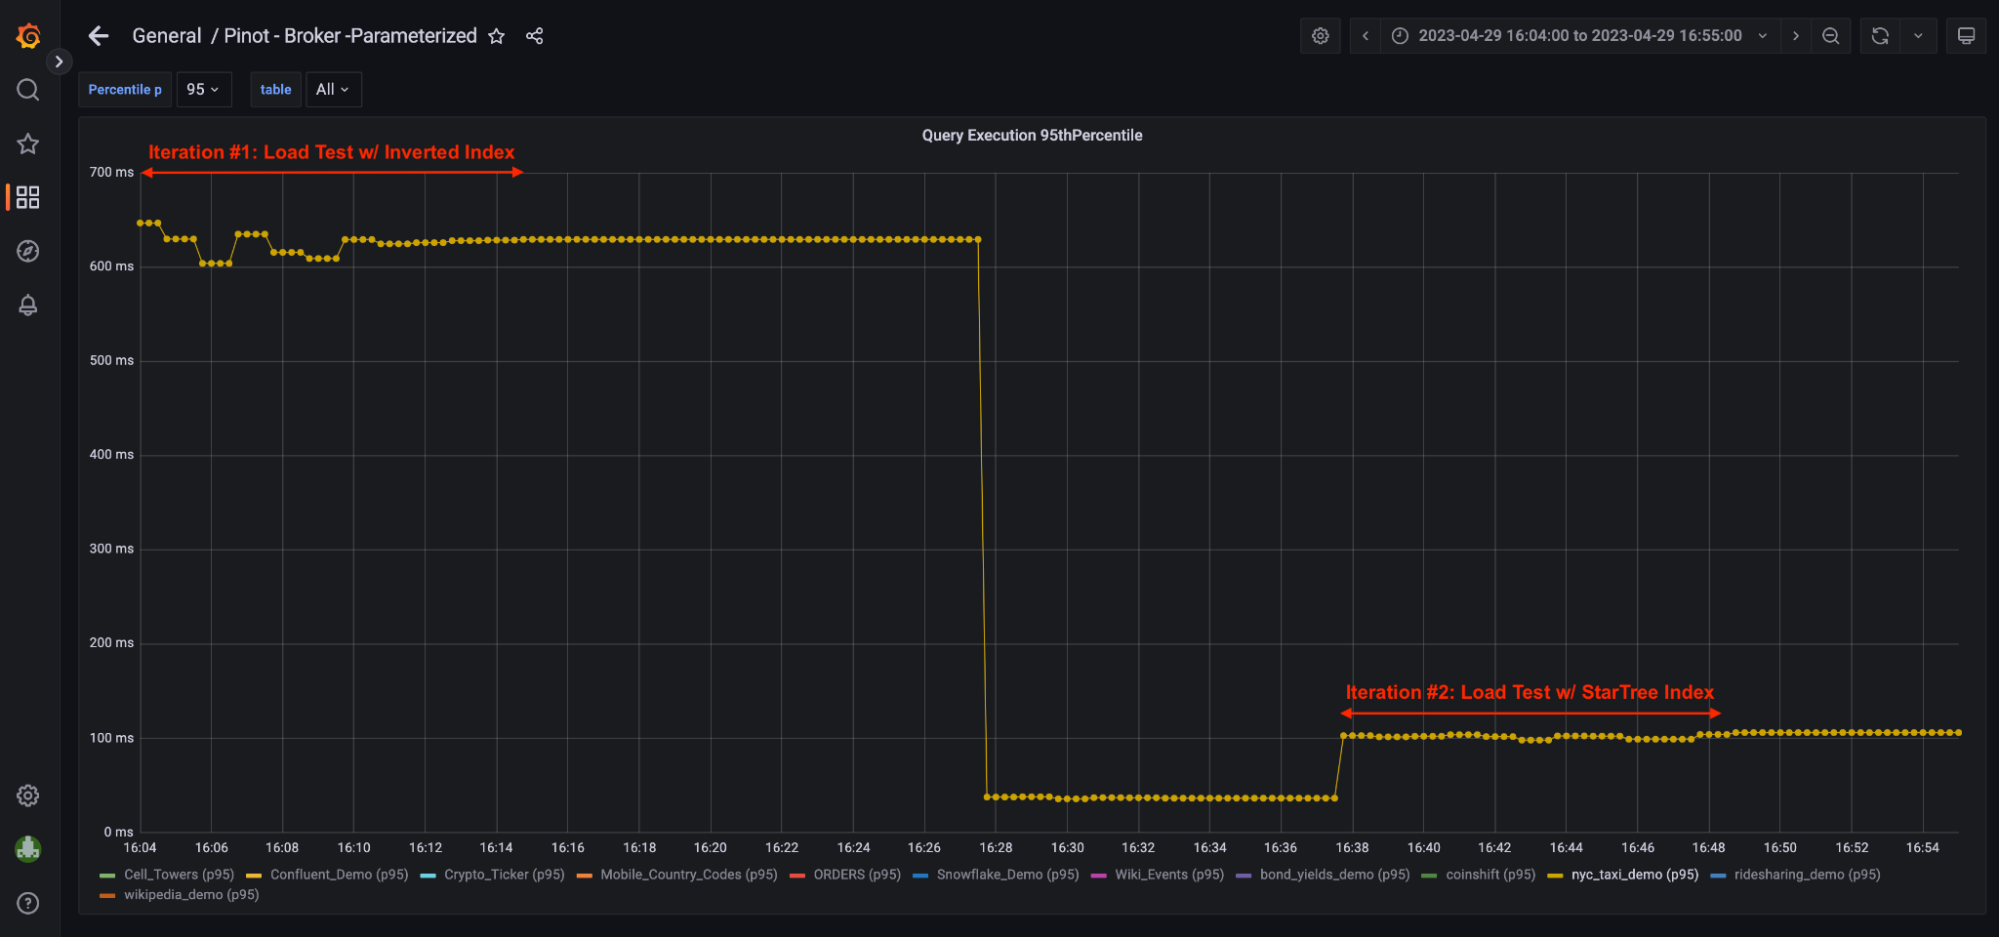Open the dashboard settings gear icon

tap(1320, 35)
